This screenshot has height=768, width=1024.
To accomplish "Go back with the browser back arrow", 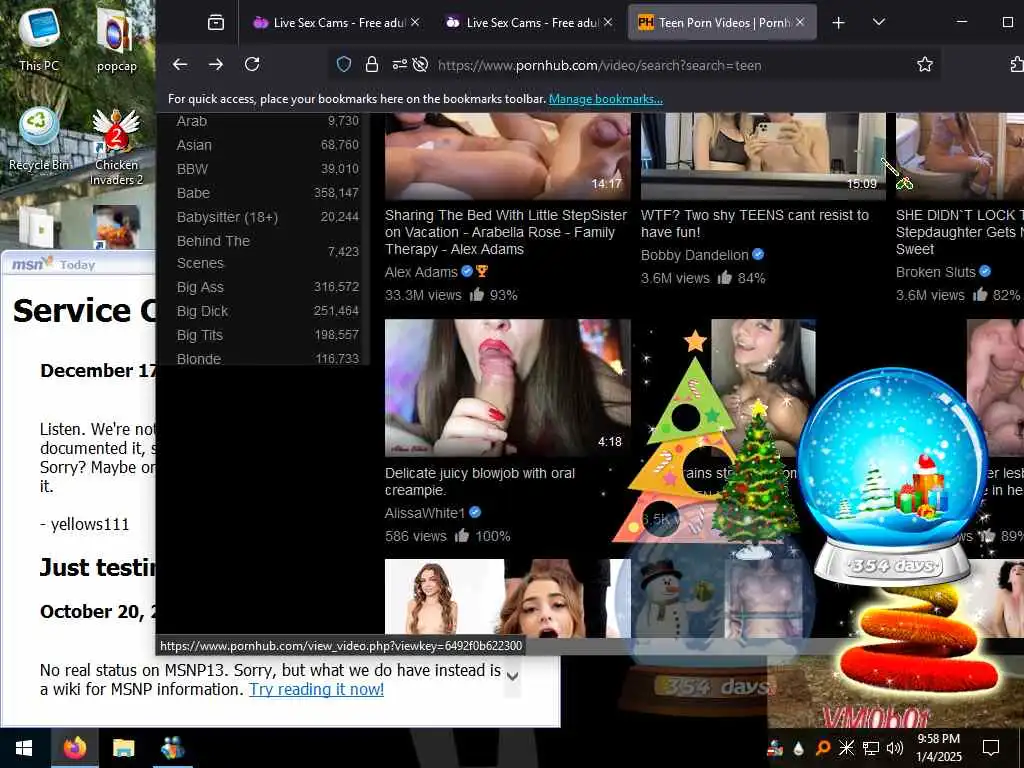I will click(x=180, y=64).
